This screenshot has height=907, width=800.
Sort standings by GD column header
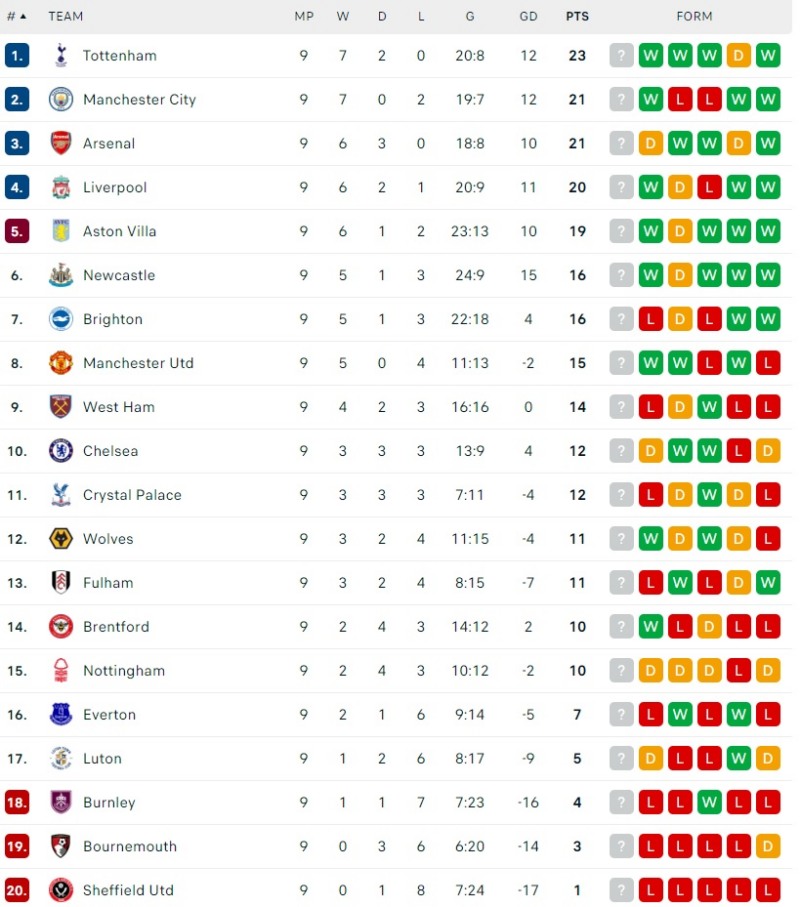click(x=528, y=16)
